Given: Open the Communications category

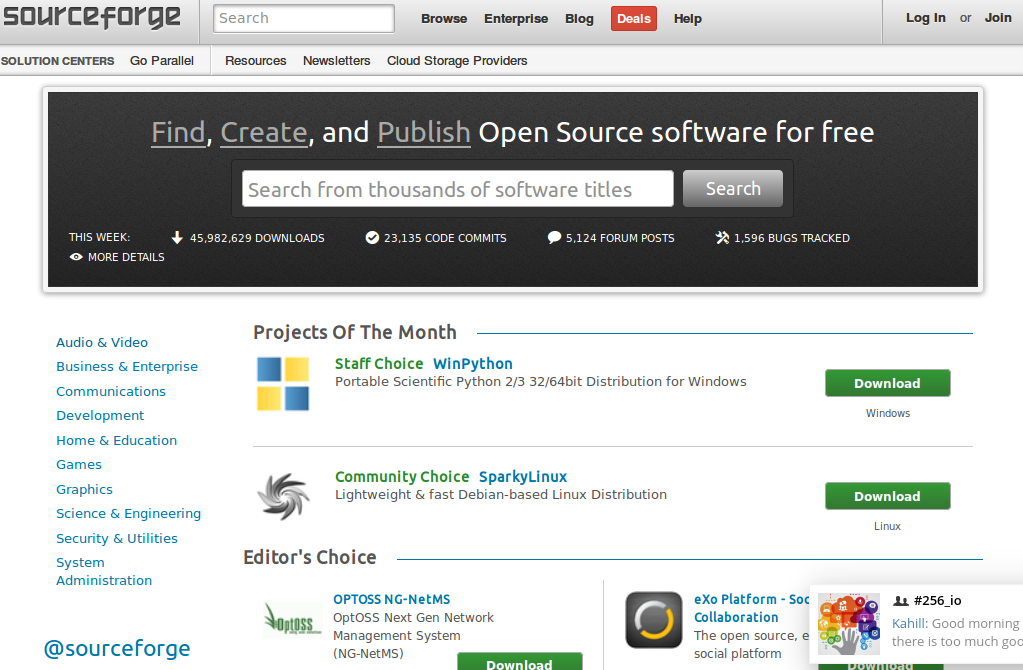Looking at the screenshot, I should point(111,391).
